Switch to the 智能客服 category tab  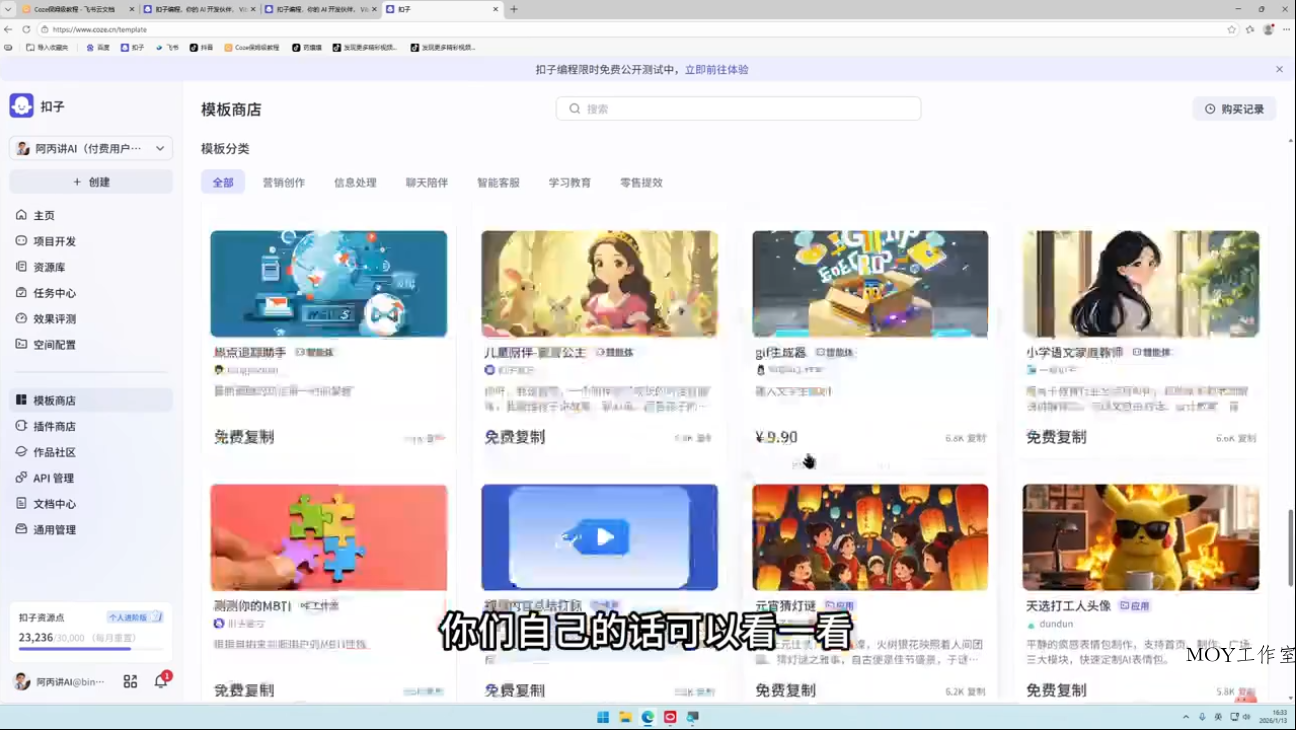click(x=499, y=182)
